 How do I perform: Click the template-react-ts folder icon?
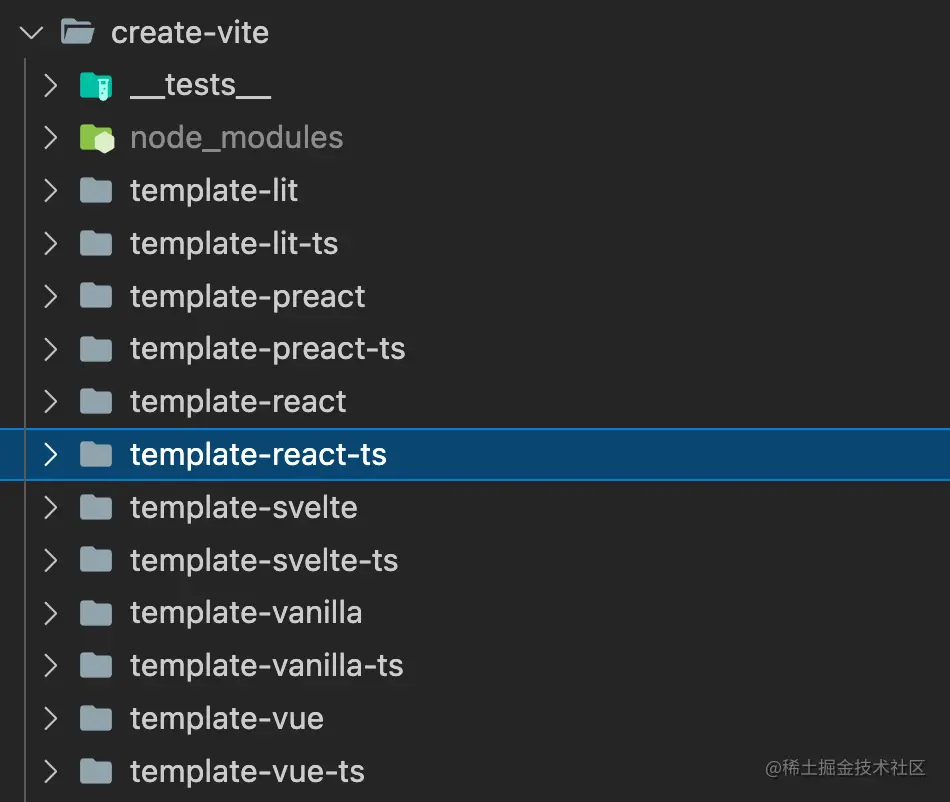[x=96, y=455]
